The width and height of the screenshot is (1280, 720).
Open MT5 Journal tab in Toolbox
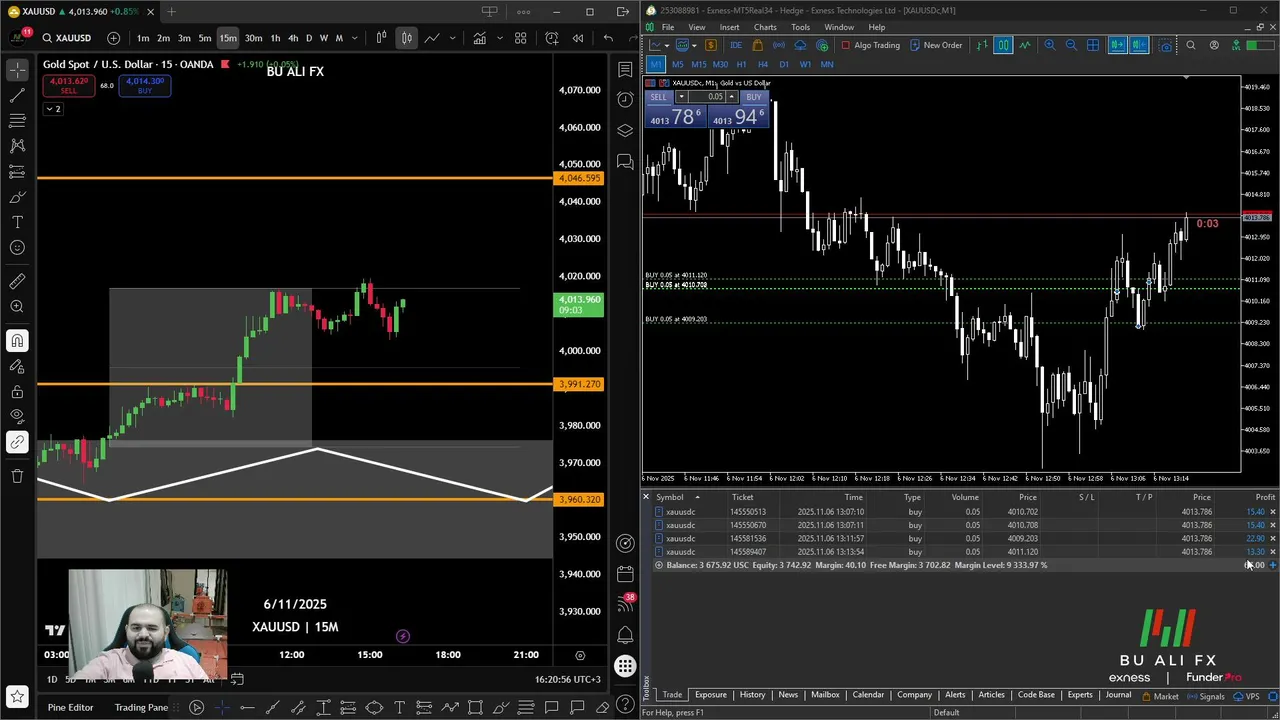1118,695
